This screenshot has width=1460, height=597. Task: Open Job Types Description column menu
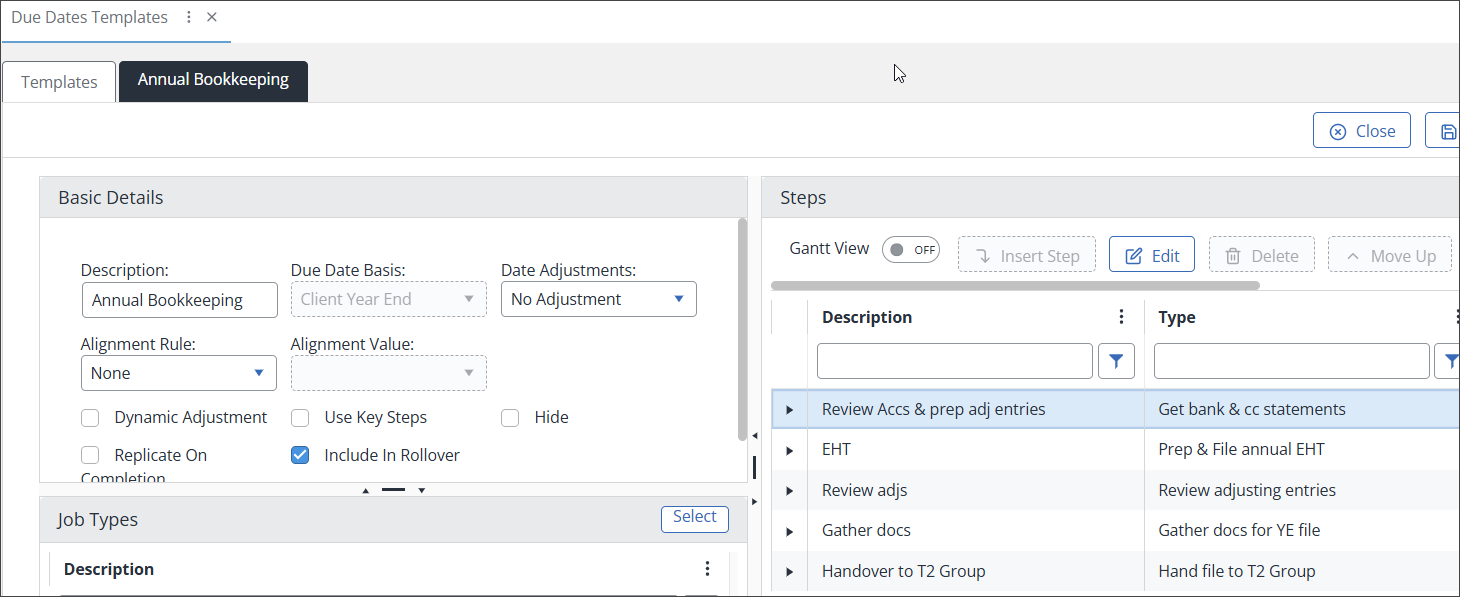pos(707,569)
